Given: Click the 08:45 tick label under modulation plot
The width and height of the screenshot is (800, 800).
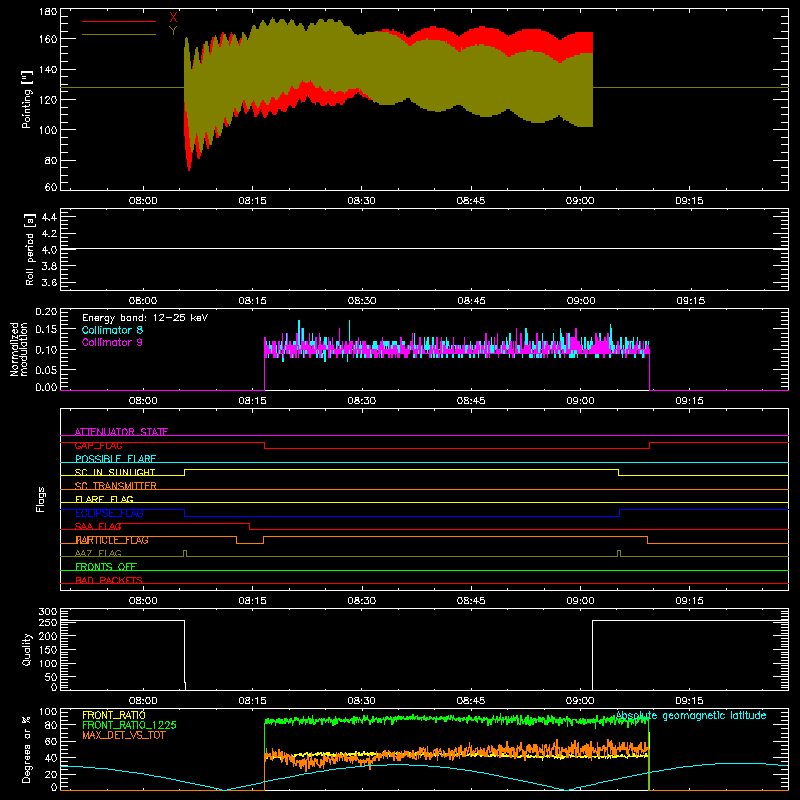Looking at the screenshot, I should click(x=471, y=401).
